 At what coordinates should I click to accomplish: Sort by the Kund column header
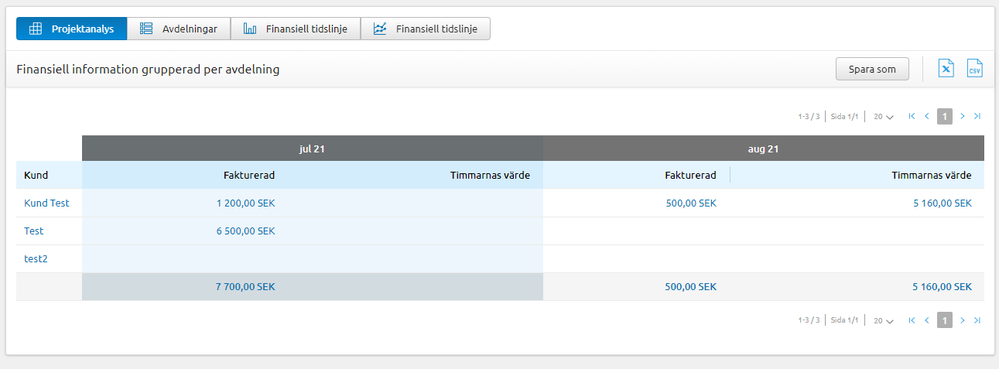36,175
